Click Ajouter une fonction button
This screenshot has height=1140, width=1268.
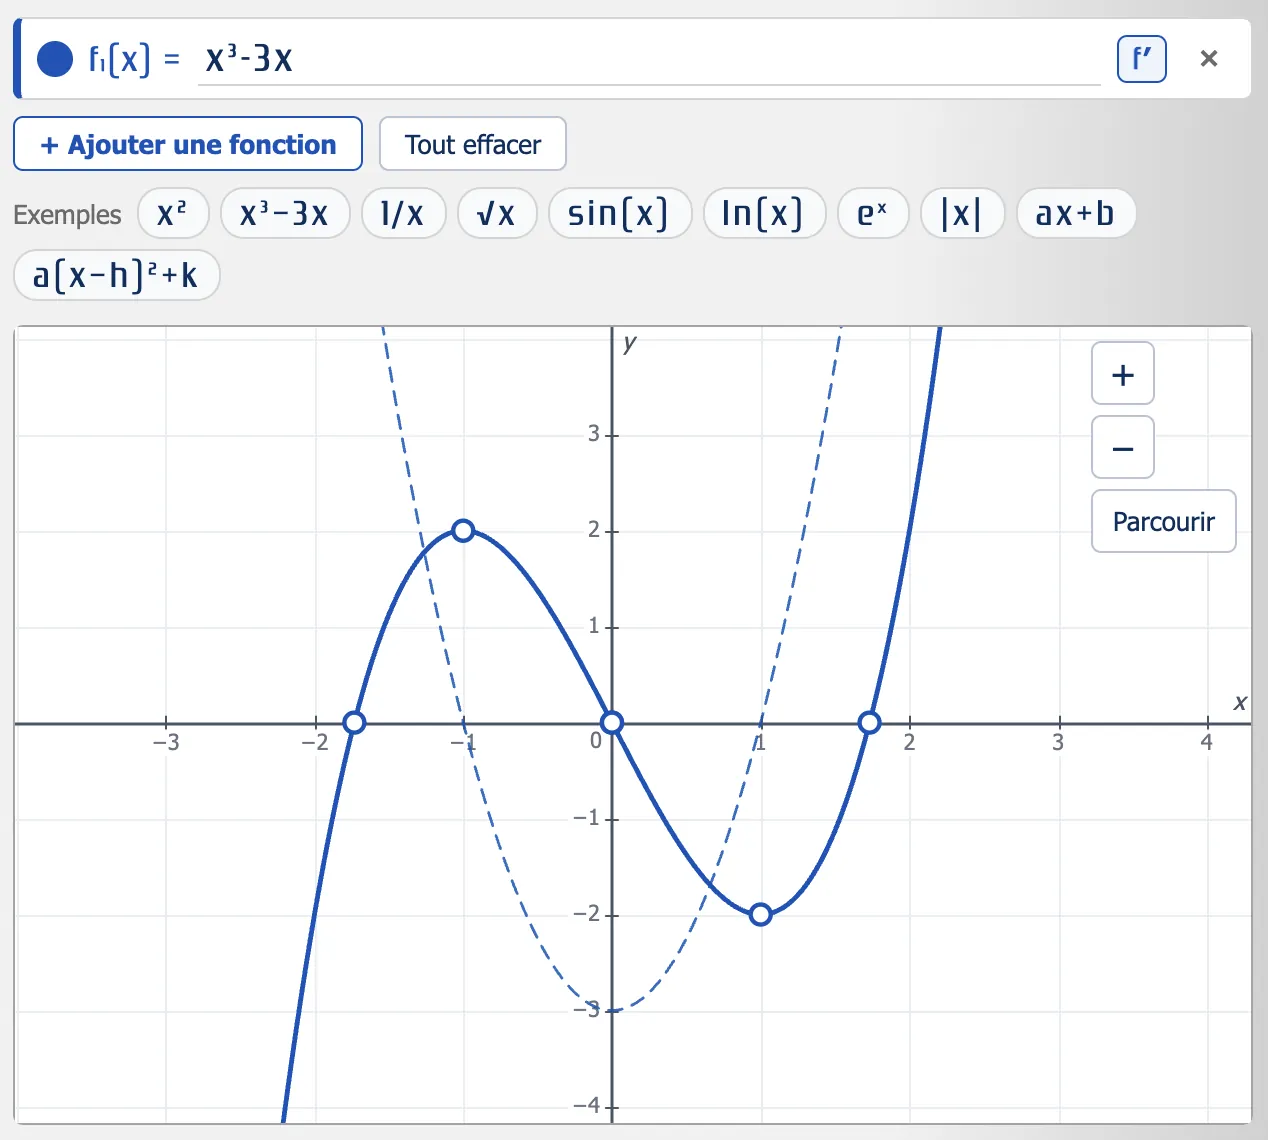point(188,144)
